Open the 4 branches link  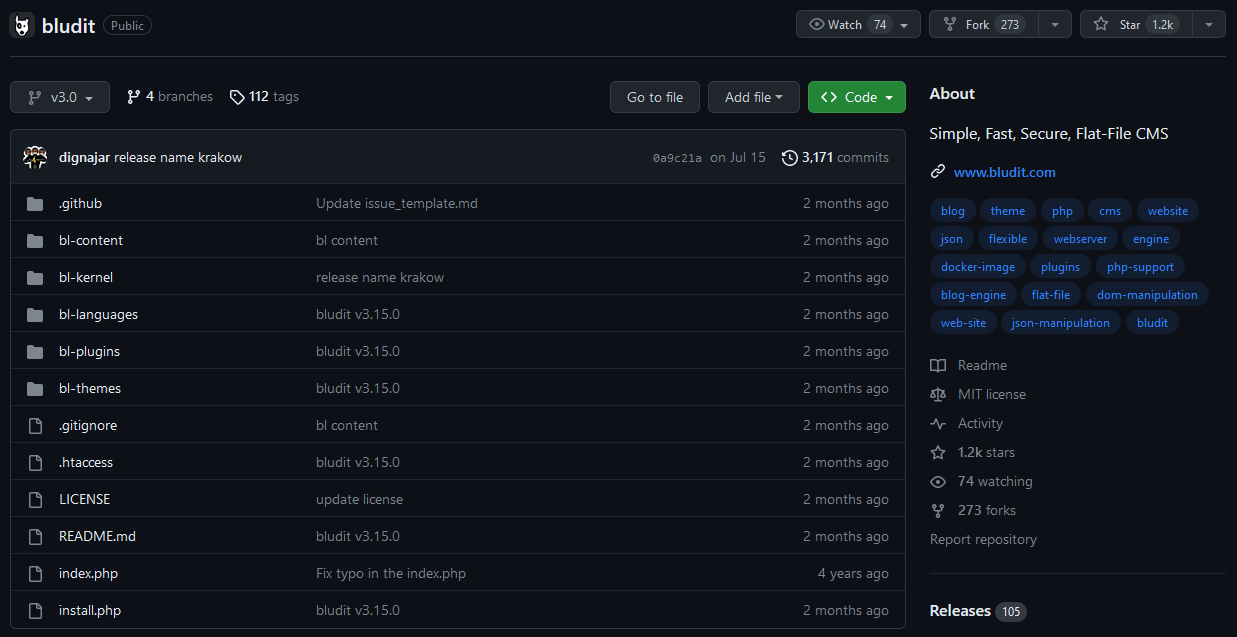tap(170, 97)
